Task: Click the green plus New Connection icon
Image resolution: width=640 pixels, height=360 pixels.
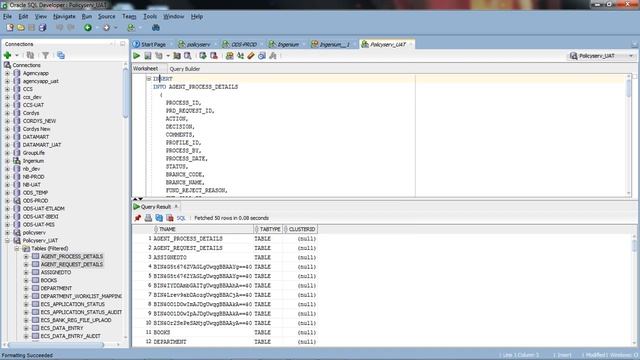Action: click(x=7, y=55)
